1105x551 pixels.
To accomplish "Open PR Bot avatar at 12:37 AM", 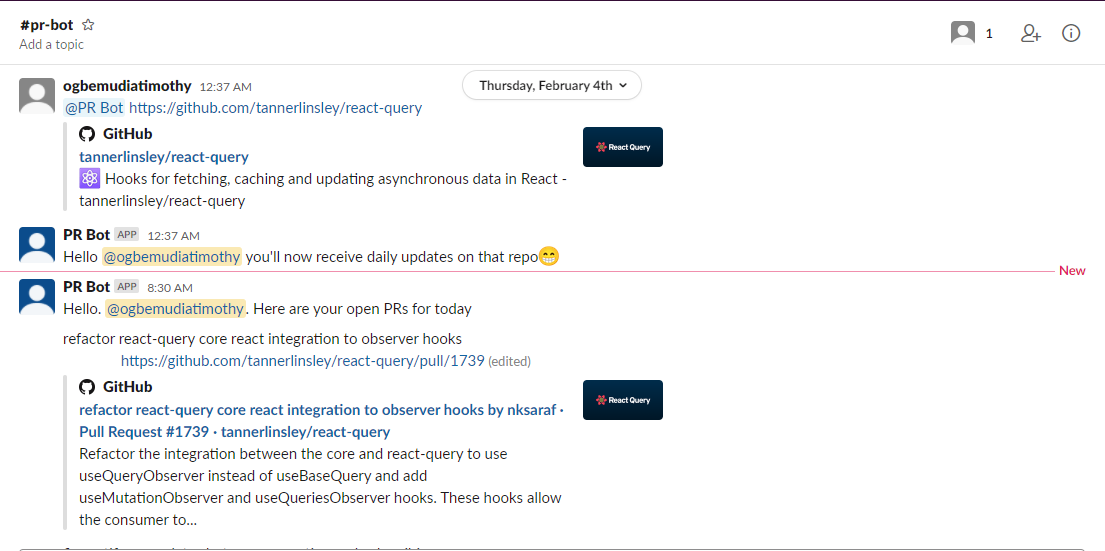I will coord(37,244).
